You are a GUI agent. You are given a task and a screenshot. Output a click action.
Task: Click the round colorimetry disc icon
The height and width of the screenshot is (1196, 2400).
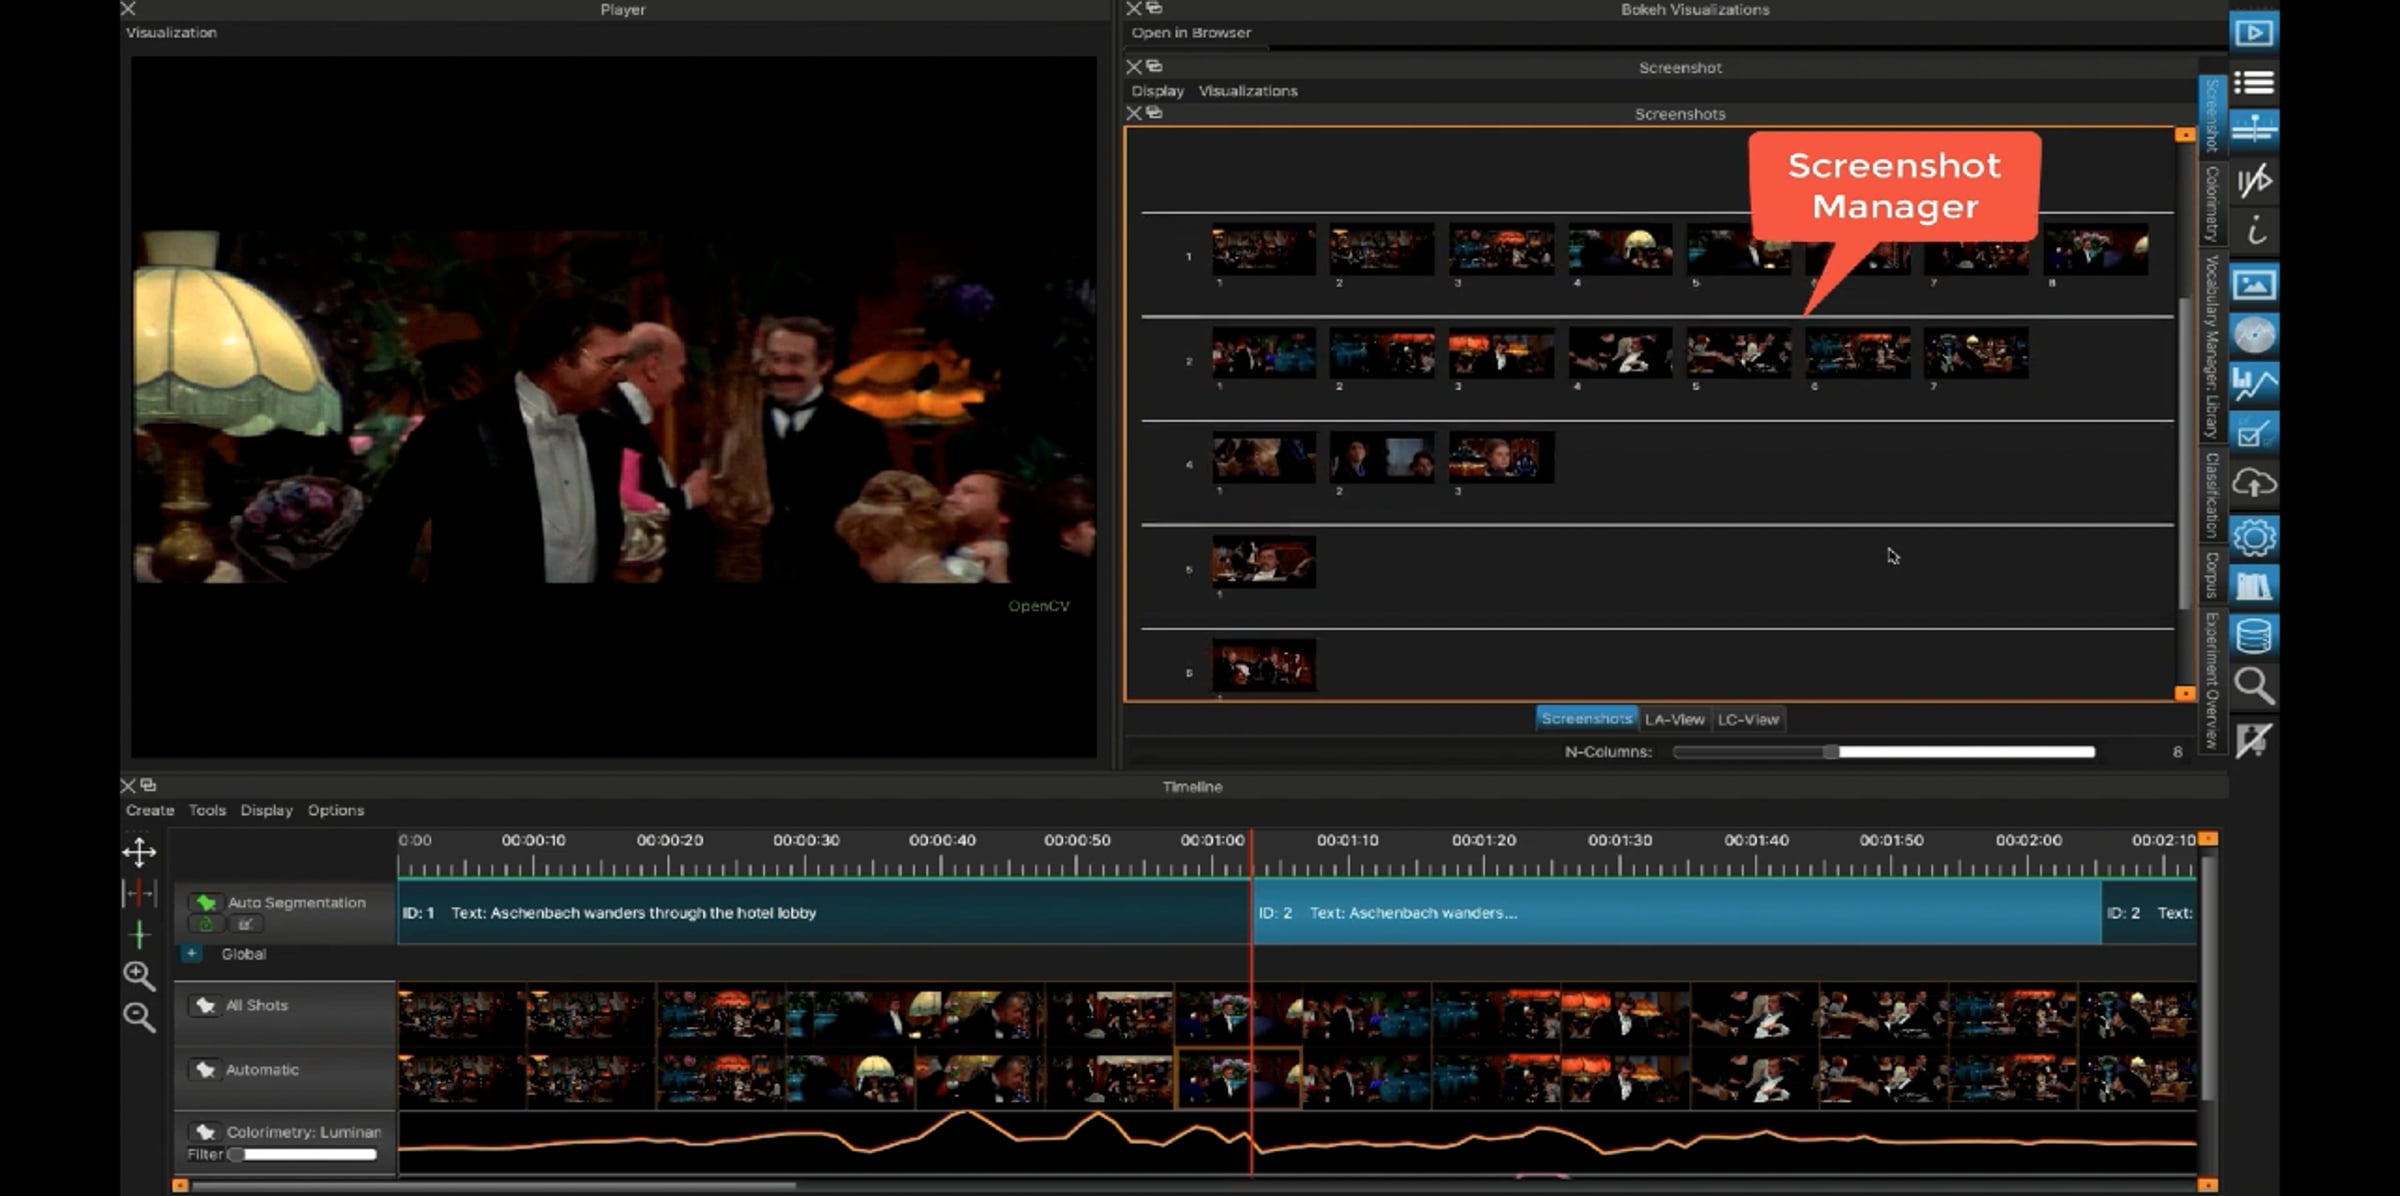point(2253,334)
